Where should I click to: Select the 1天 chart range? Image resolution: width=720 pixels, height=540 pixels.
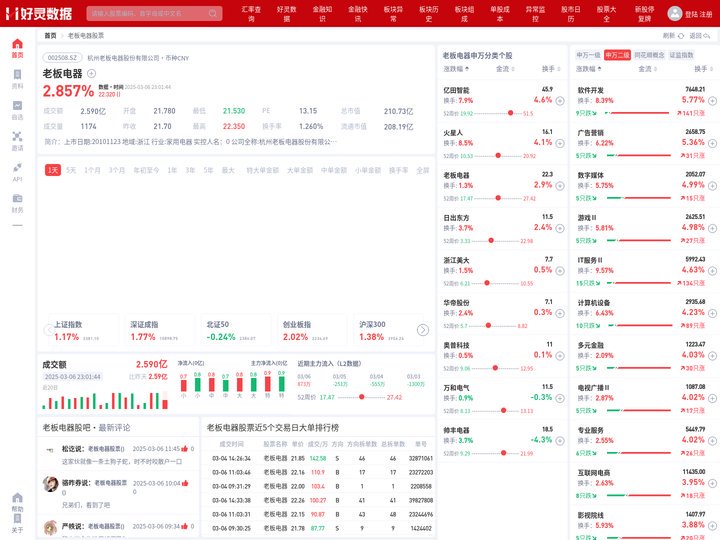[x=53, y=170]
